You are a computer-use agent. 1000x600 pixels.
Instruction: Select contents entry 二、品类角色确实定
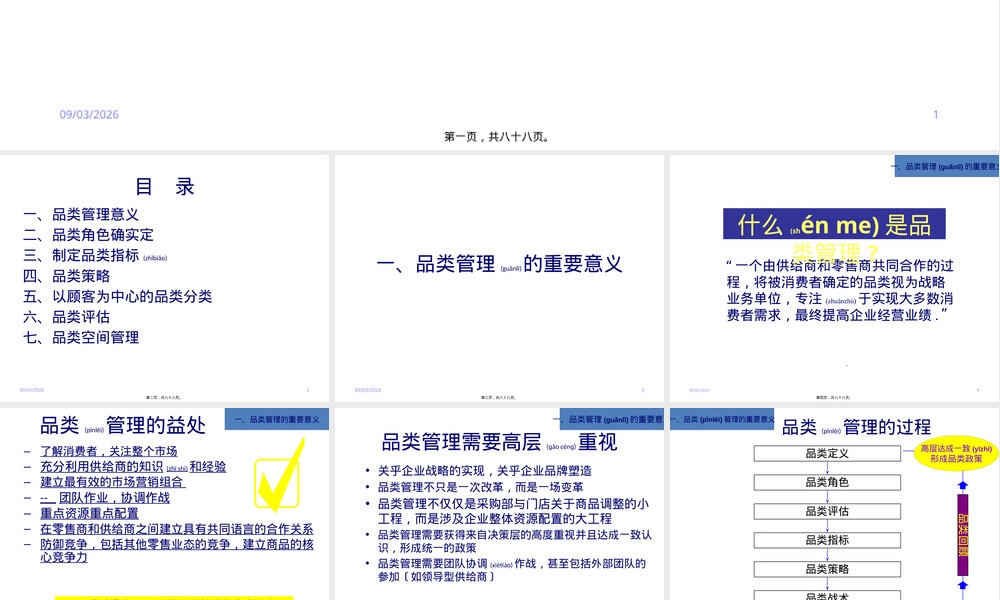click(x=89, y=235)
